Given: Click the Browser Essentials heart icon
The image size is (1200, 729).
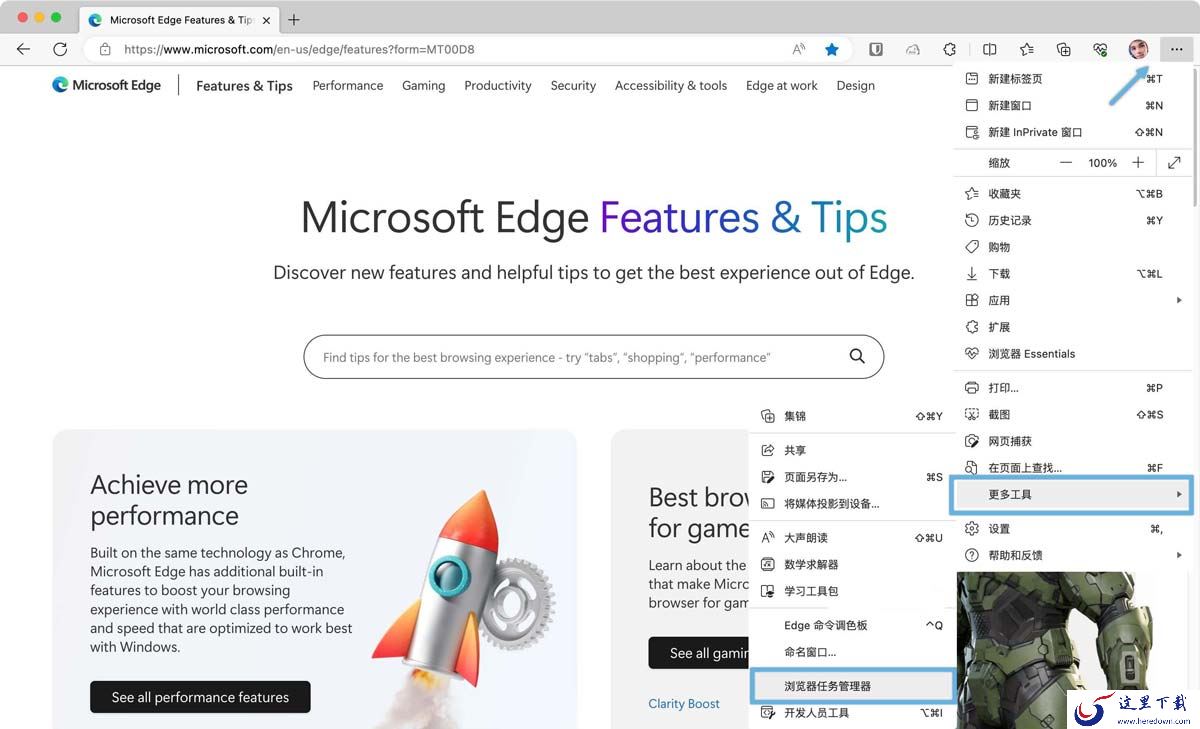Looking at the screenshot, I should tap(1100, 49).
